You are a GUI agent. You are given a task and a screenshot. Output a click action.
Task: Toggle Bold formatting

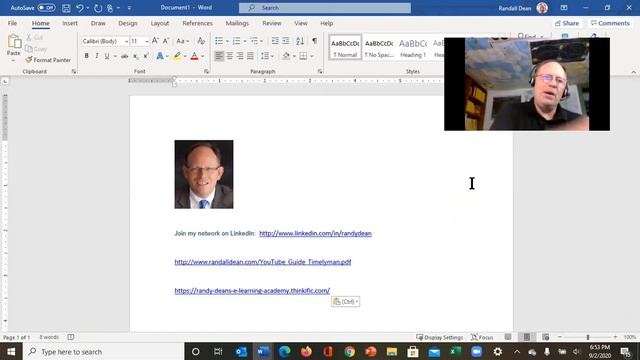pos(87,56)
